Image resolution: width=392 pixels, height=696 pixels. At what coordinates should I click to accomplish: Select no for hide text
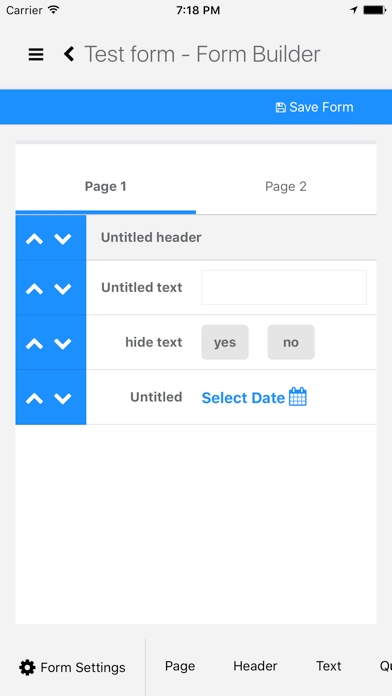click(x=291, y=342)
